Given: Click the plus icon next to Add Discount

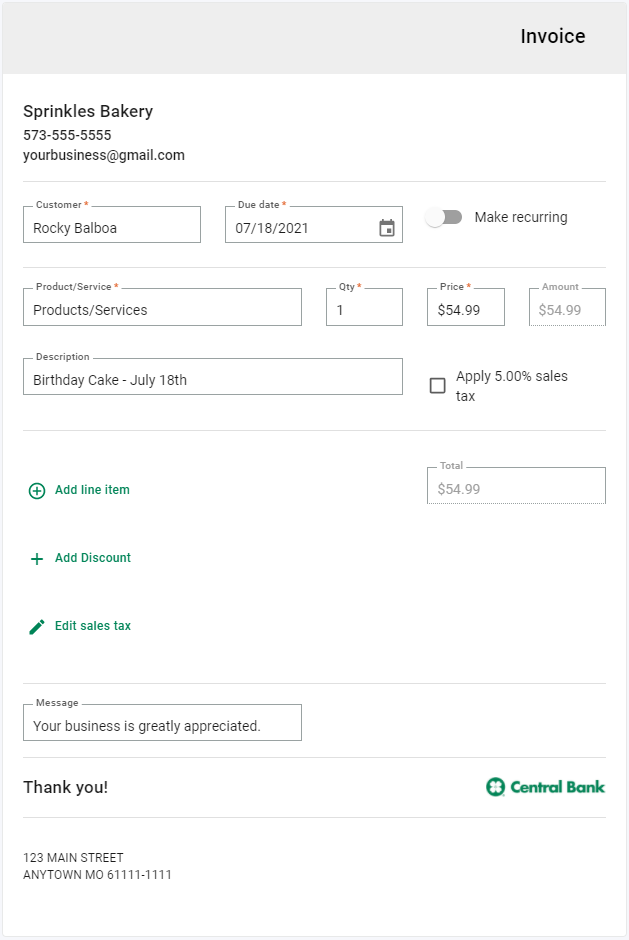Looking at the screenshot, I should 35,557.
